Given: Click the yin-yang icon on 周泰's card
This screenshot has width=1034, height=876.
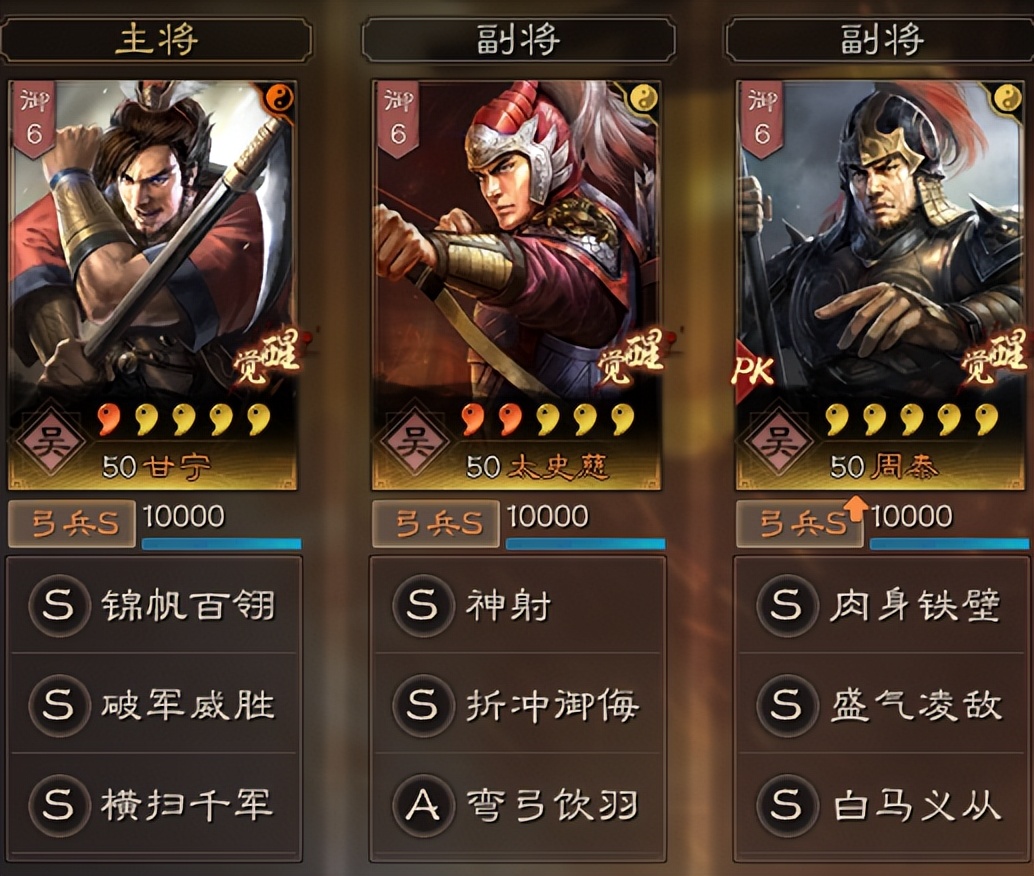Looking at the screenshot, I should pos(1007,98).
